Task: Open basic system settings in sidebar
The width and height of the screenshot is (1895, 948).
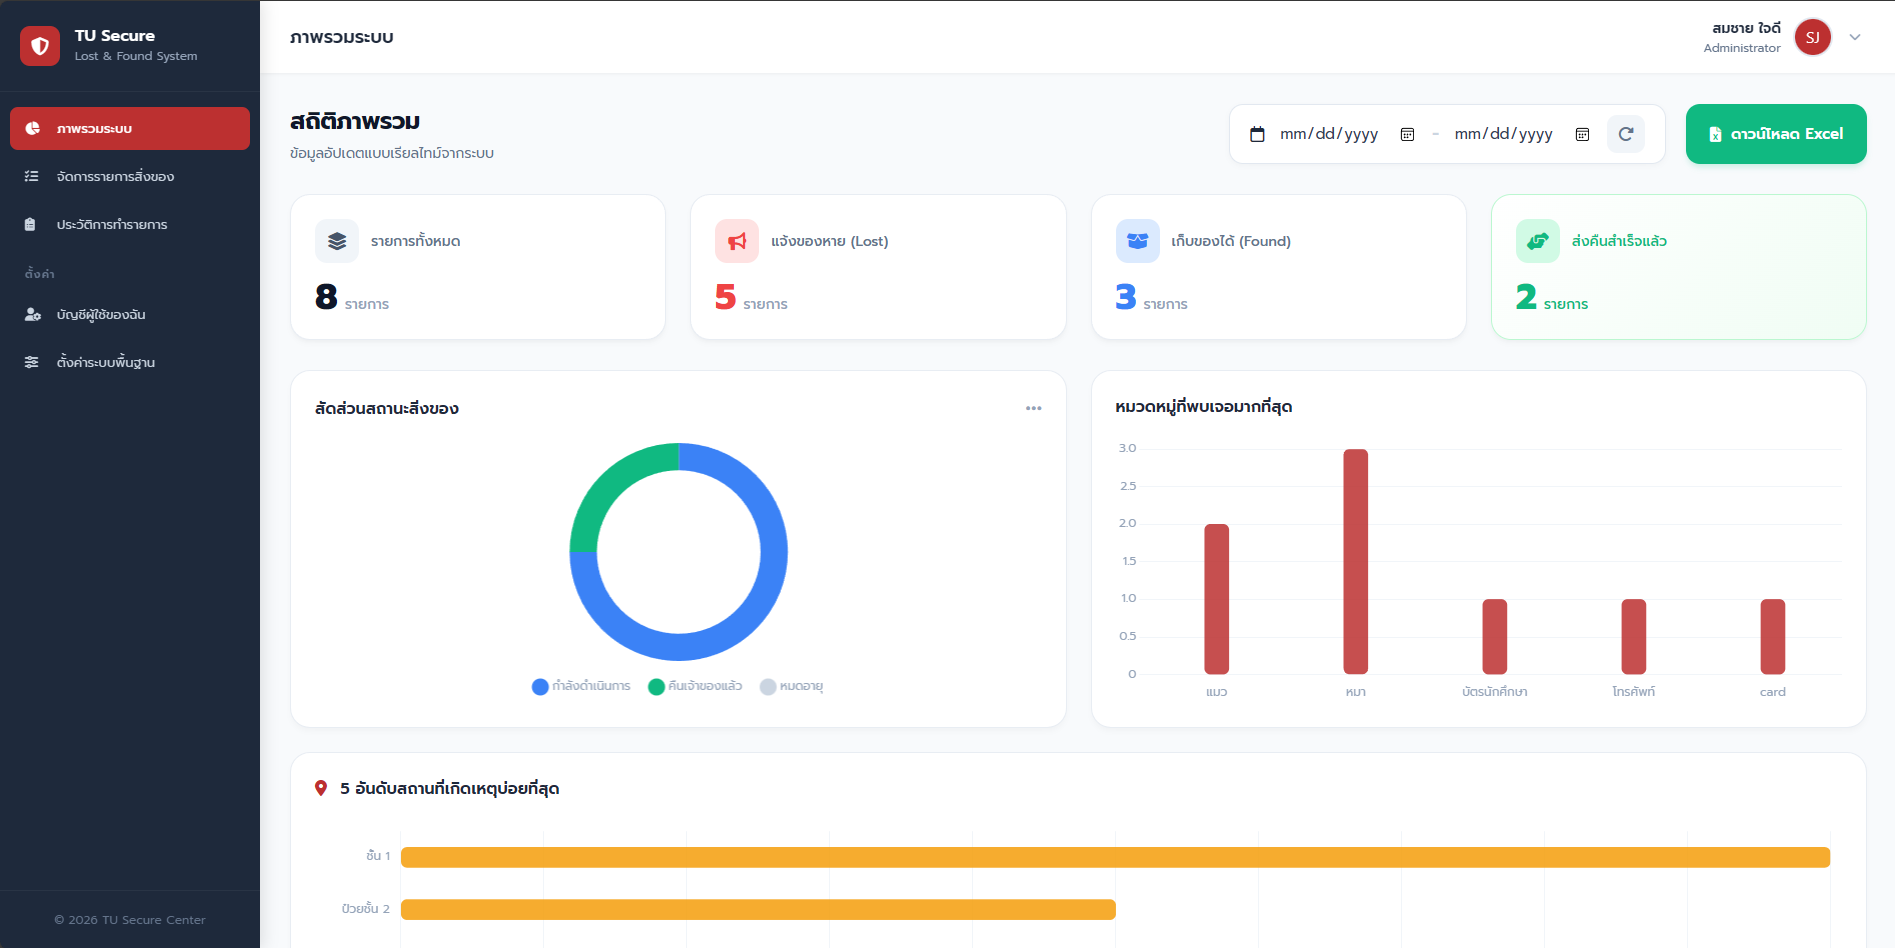Action: tap(105, 363)
